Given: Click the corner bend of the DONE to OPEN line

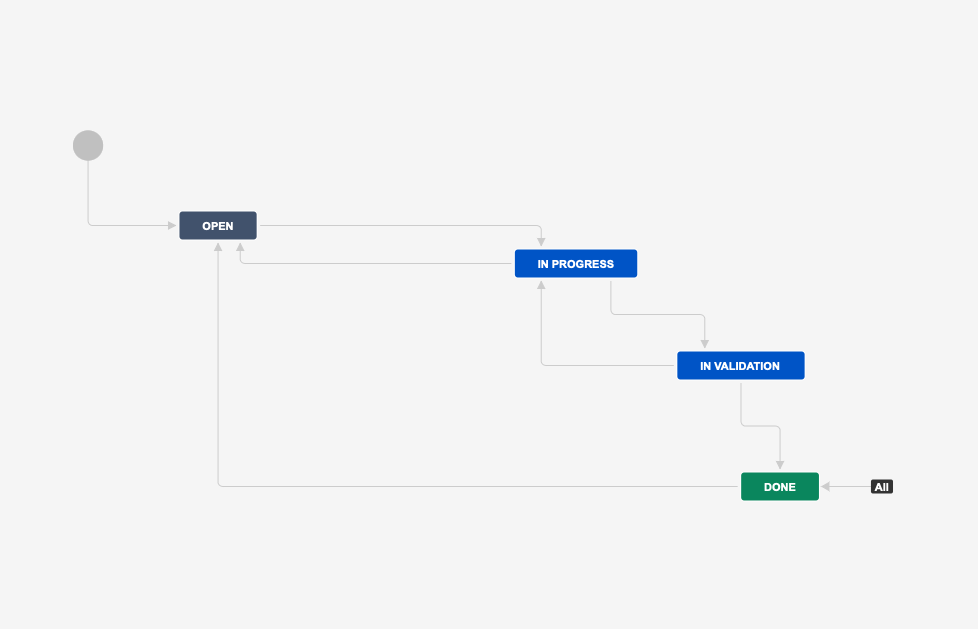Looking at the screenshot, I should pyautogui.click(x=217, y=483).
